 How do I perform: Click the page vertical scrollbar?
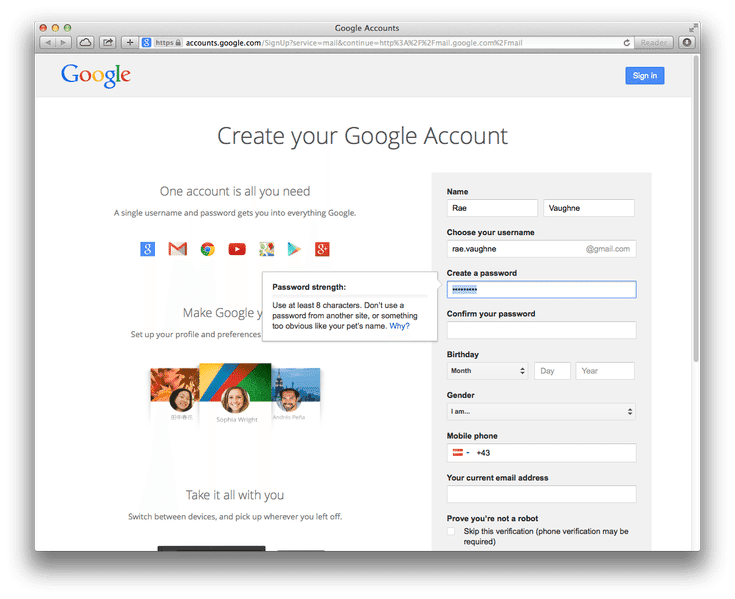point(696,209)
